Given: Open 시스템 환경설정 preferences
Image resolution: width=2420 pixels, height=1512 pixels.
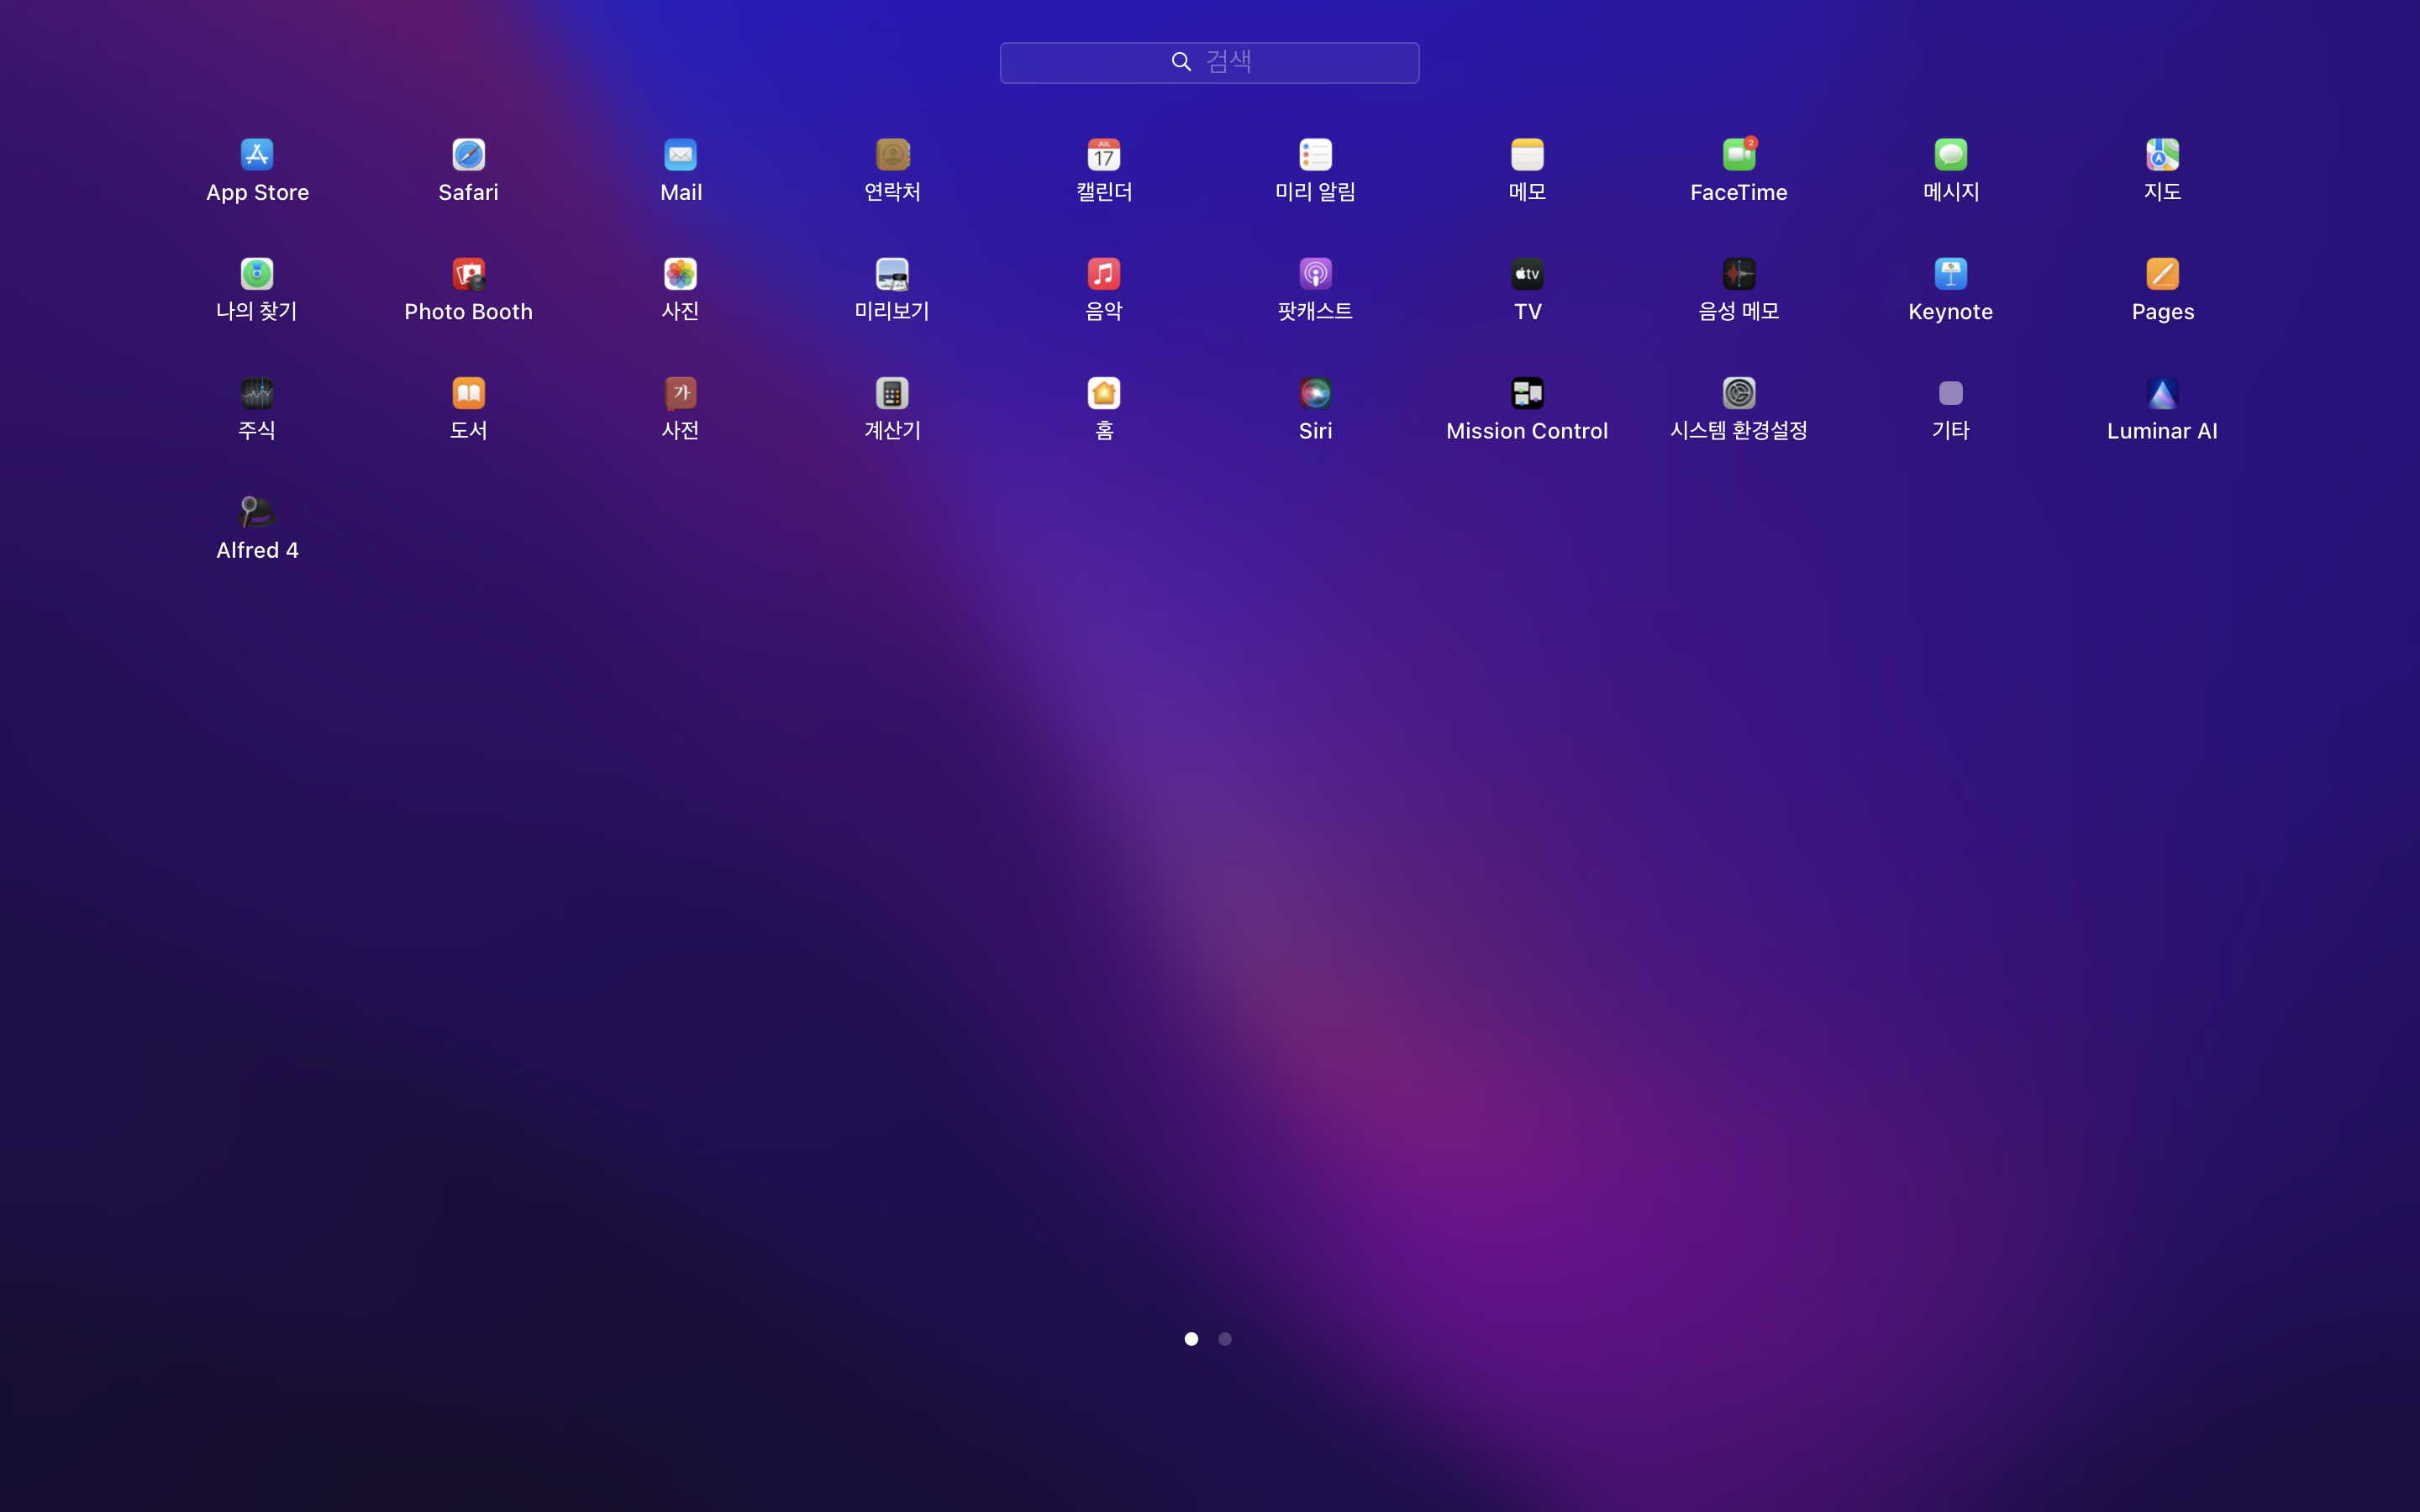Looking at the screenshot, I should [x=1739, y=393].
